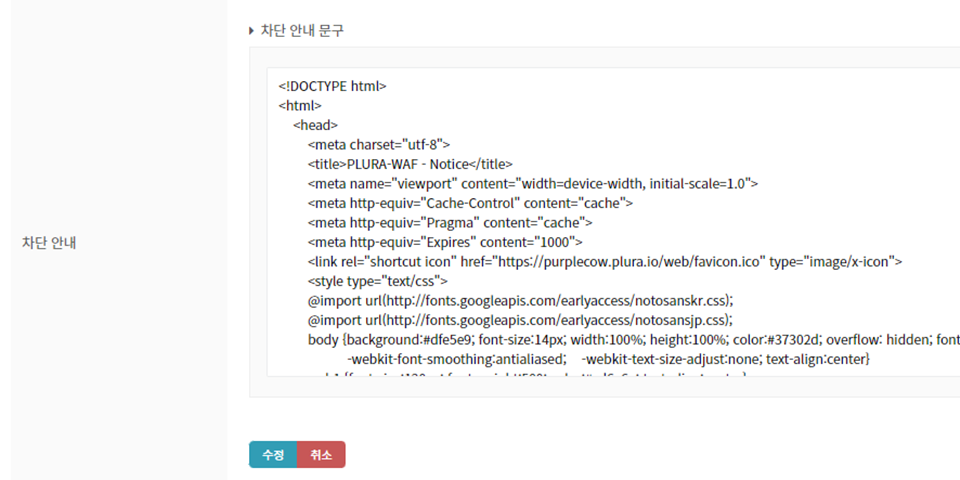Place cursor on Cache-Control meta line
This screenshot has width=960, height=480.
click(x=470, y=203)
